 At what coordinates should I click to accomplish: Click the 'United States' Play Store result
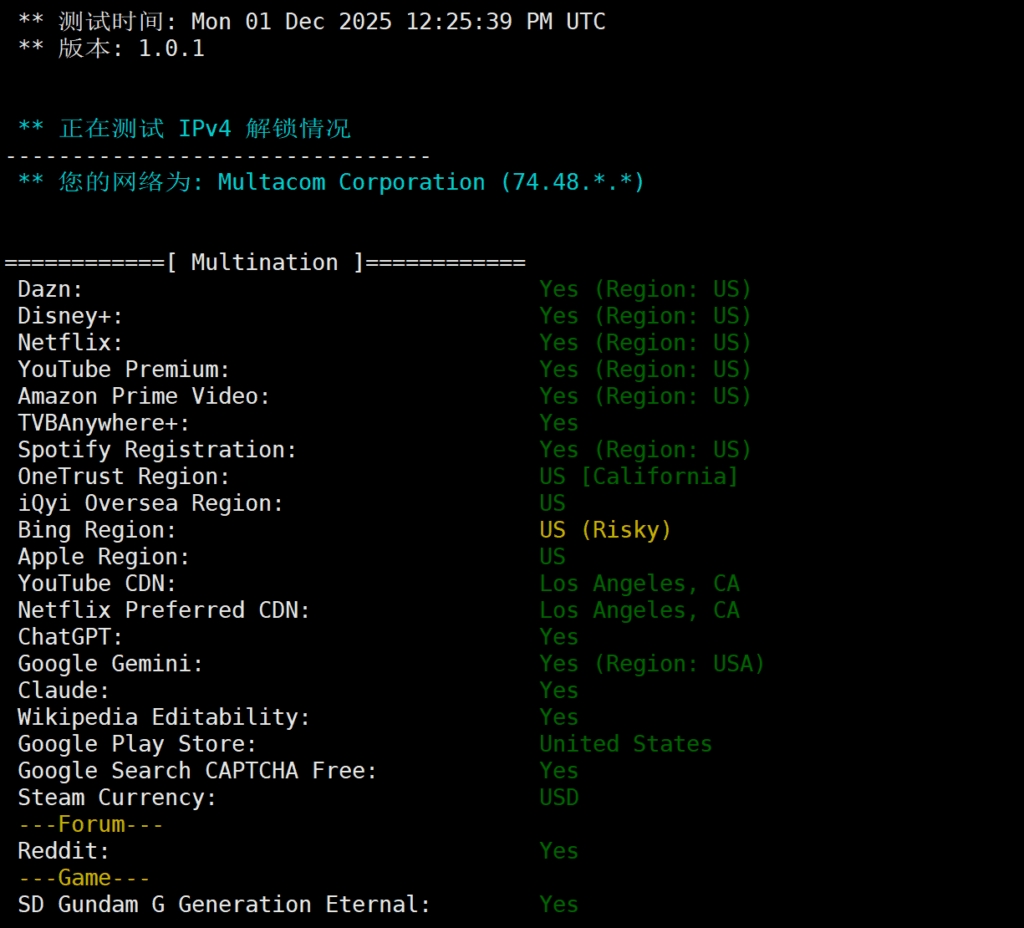pyautogui.click(x=625, y=744)
